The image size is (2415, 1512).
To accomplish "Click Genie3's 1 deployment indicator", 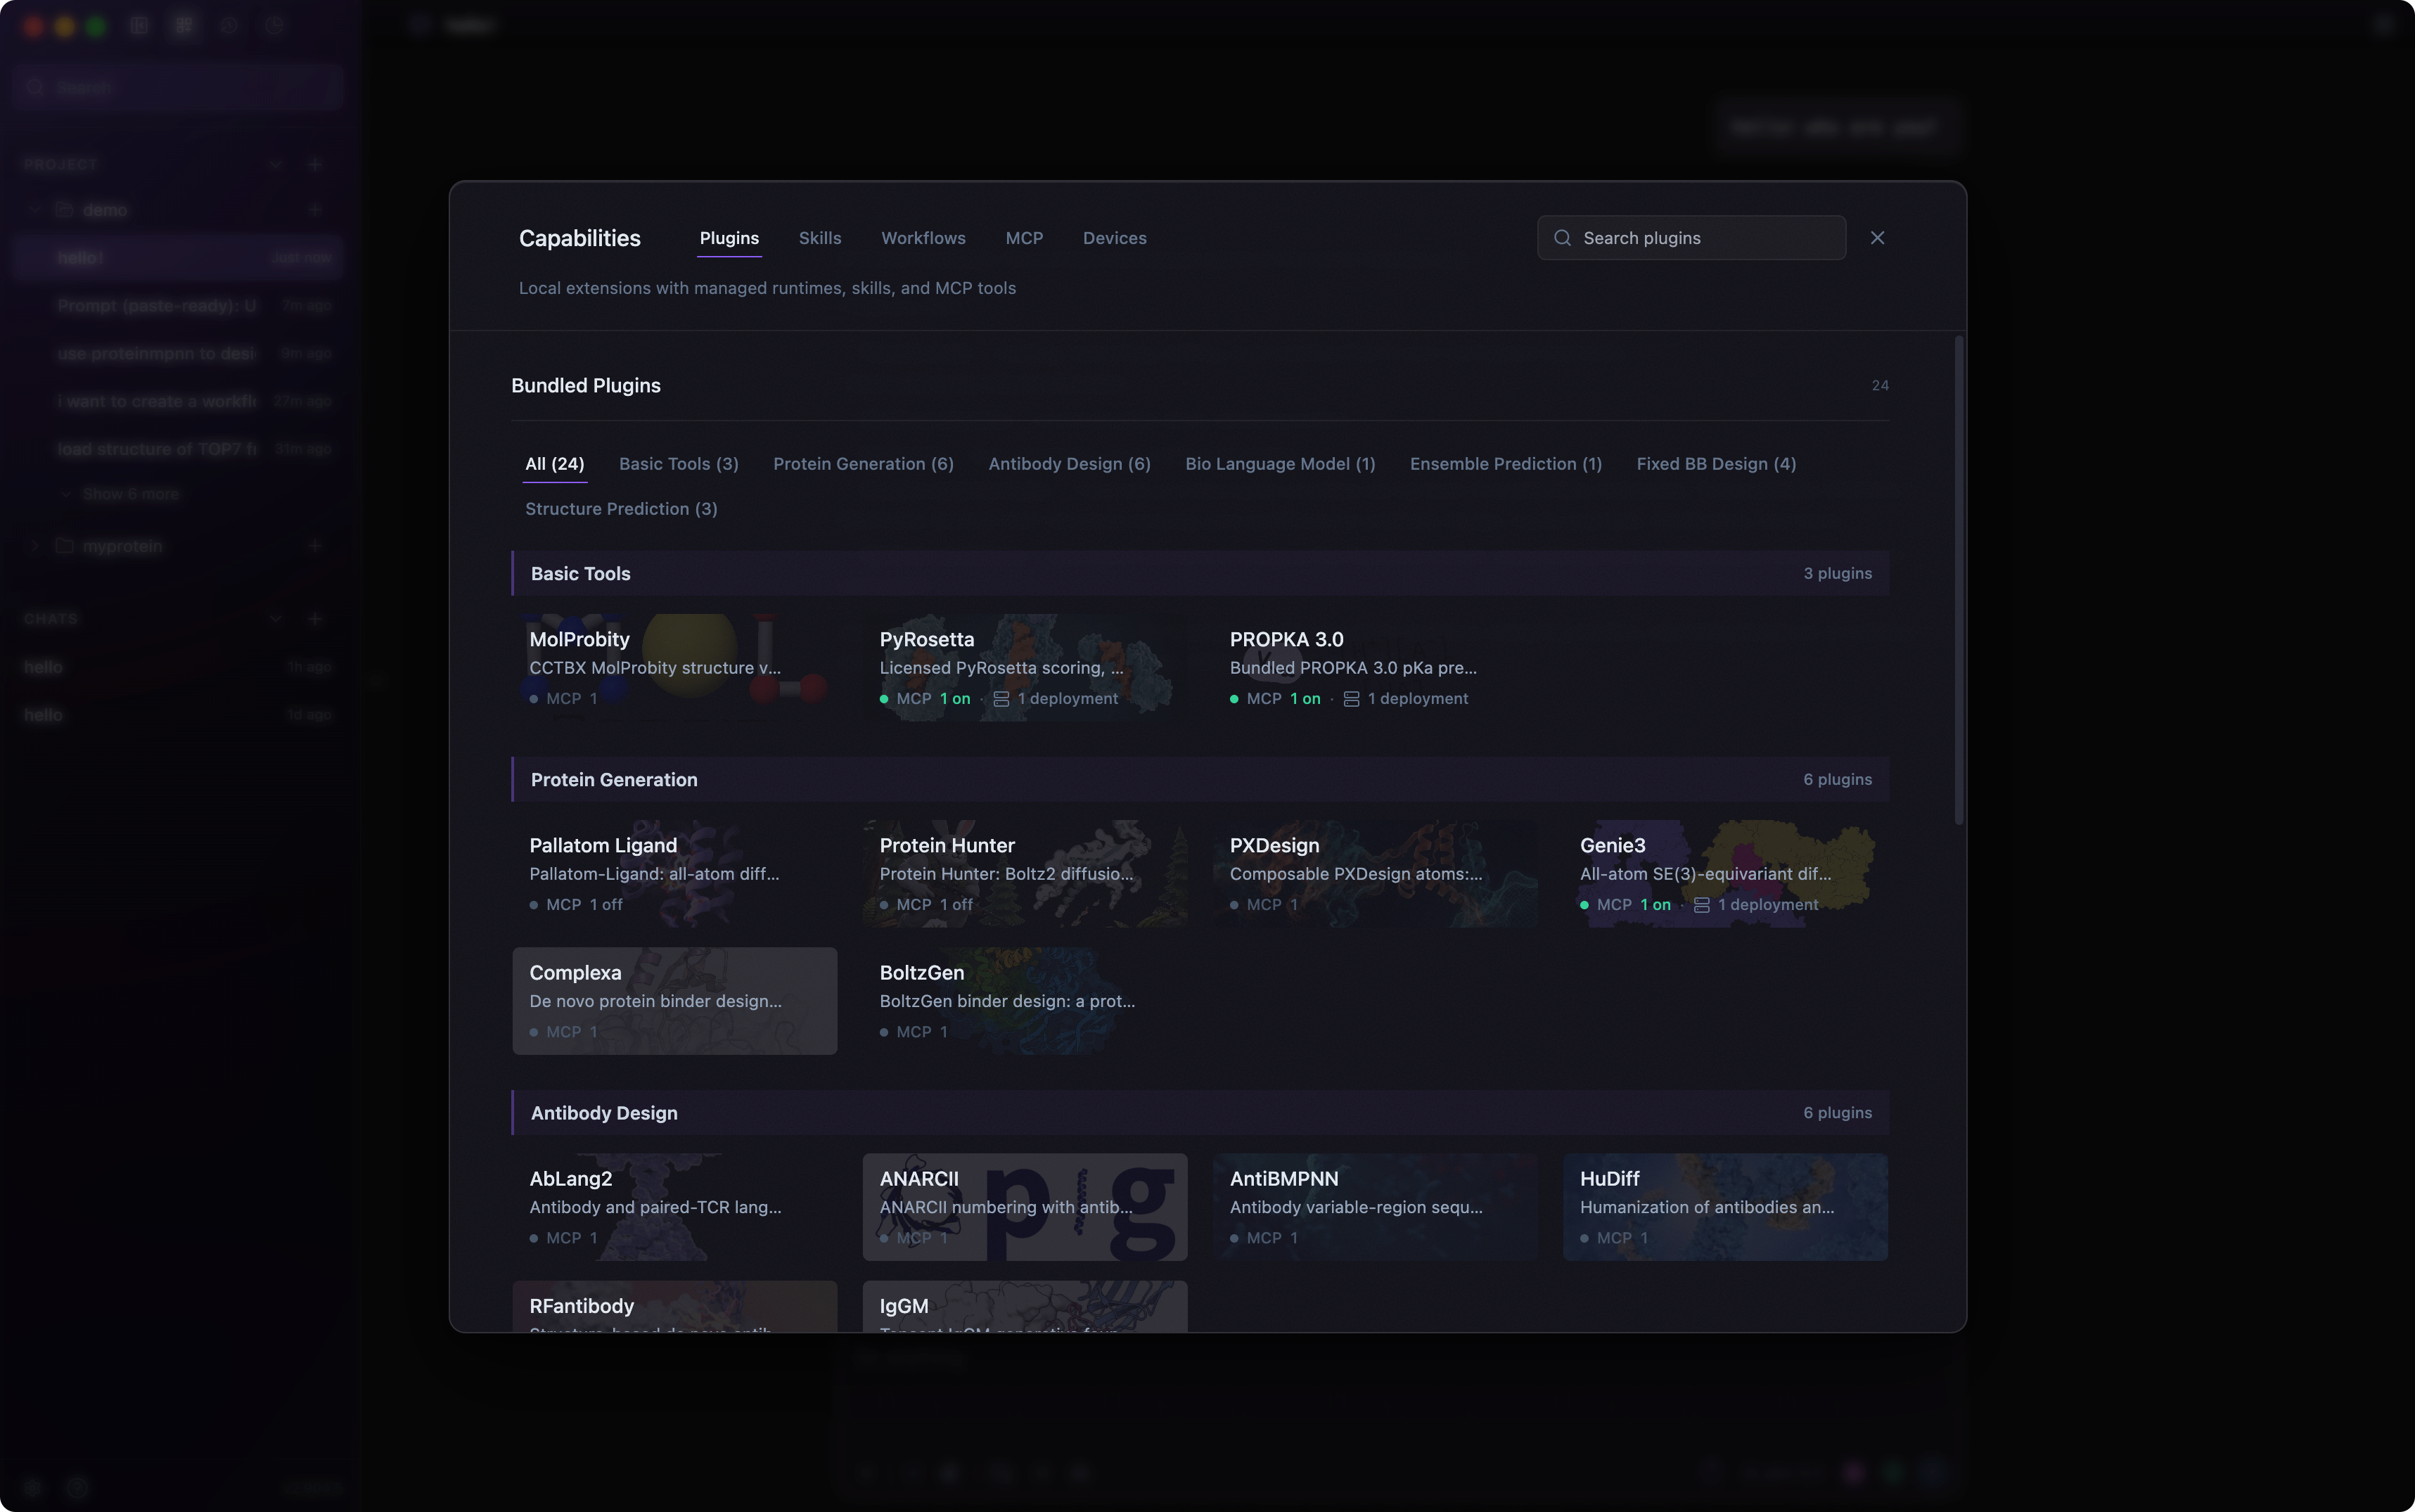I will [1756, 905].
